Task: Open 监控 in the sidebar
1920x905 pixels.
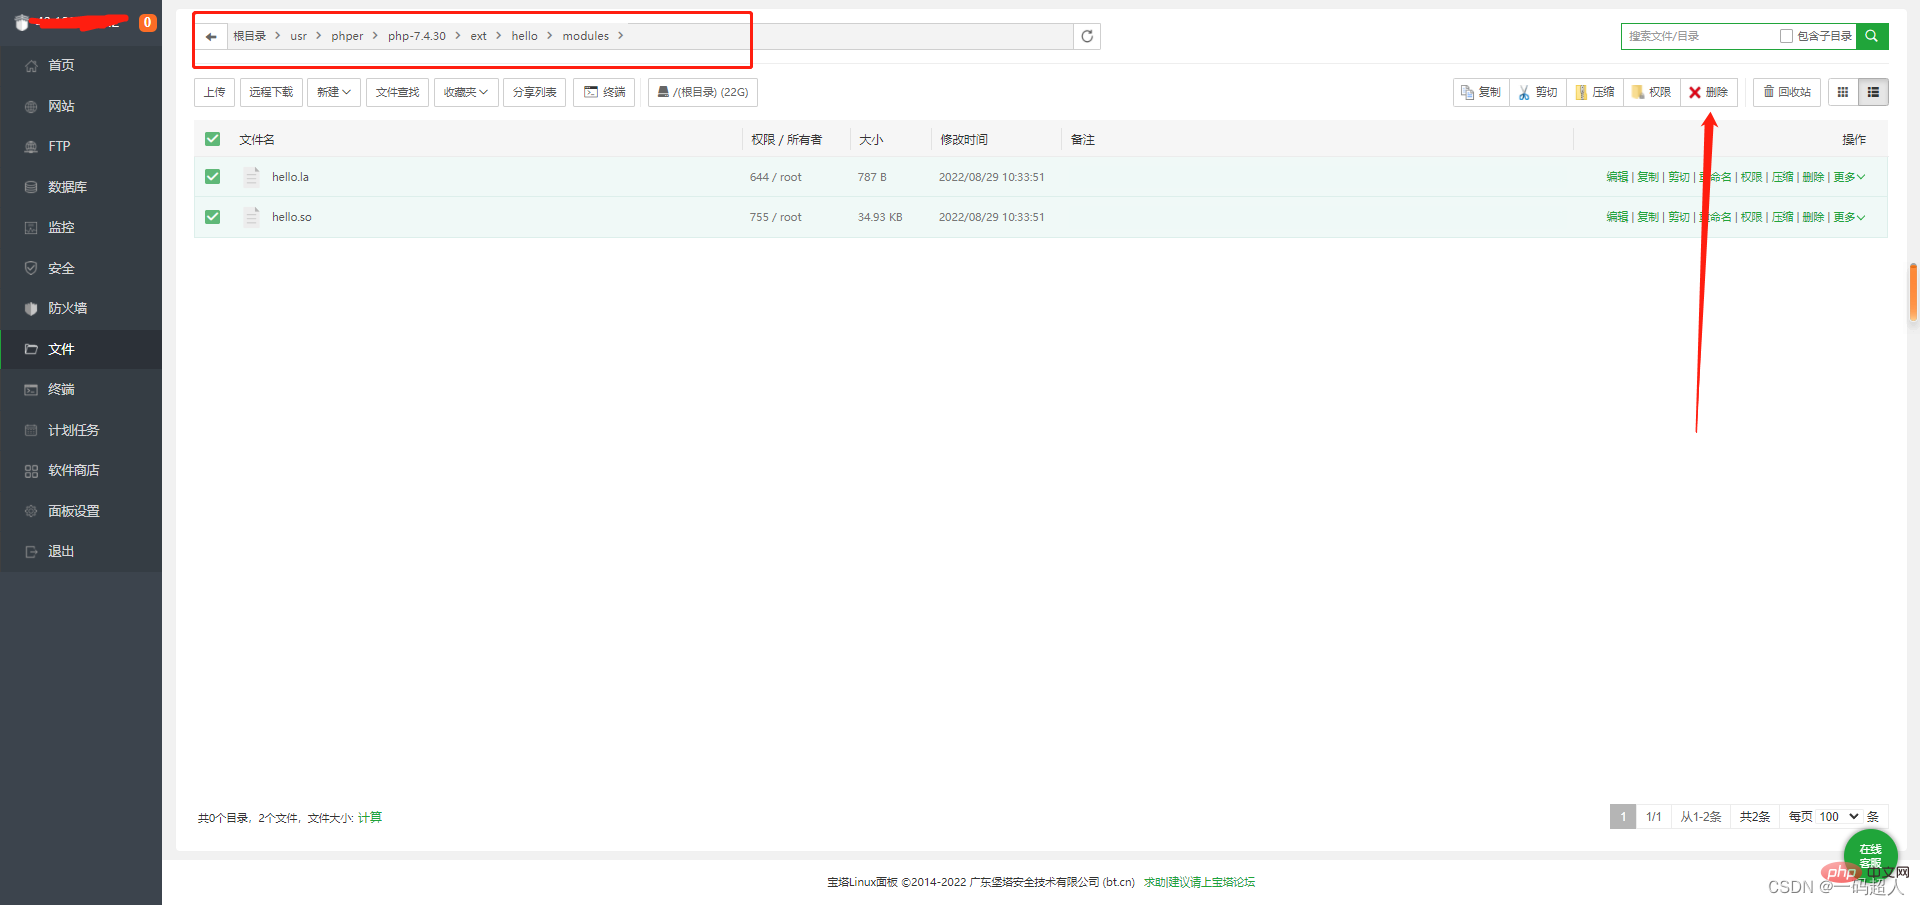Action: [81, 227]
